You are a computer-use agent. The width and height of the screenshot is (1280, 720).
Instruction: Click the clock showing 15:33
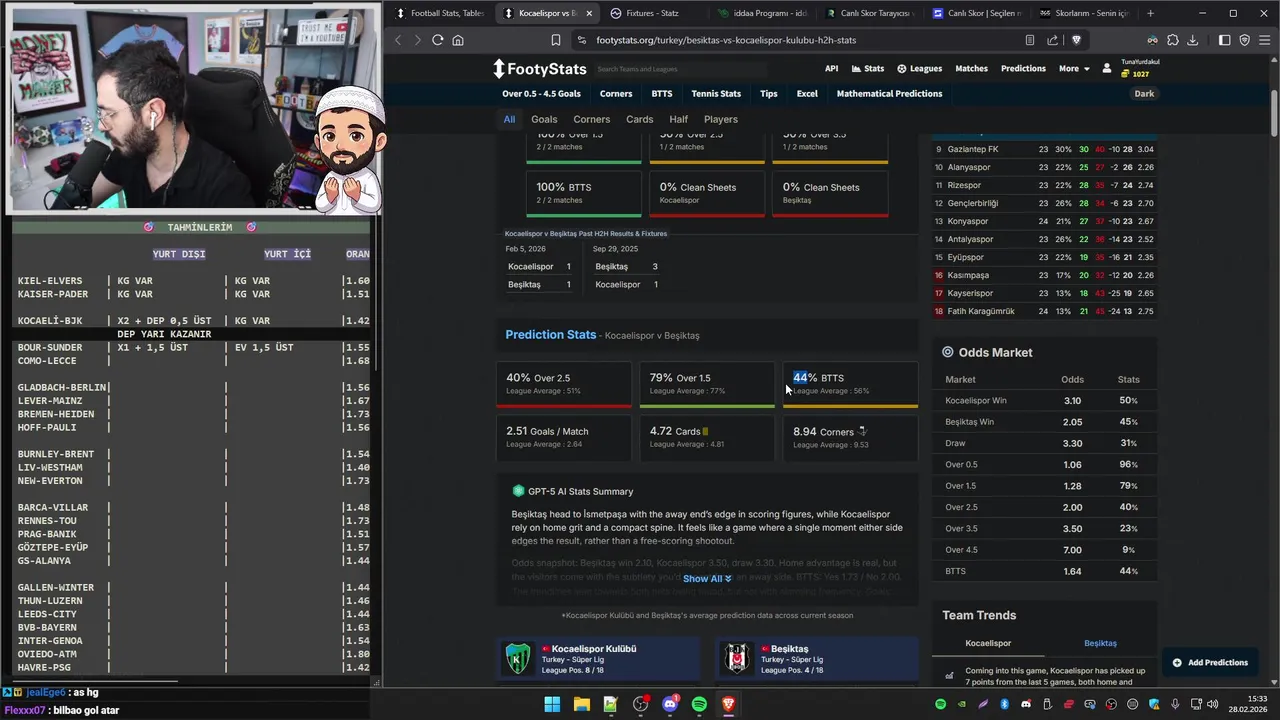(x=1257, y=698)
